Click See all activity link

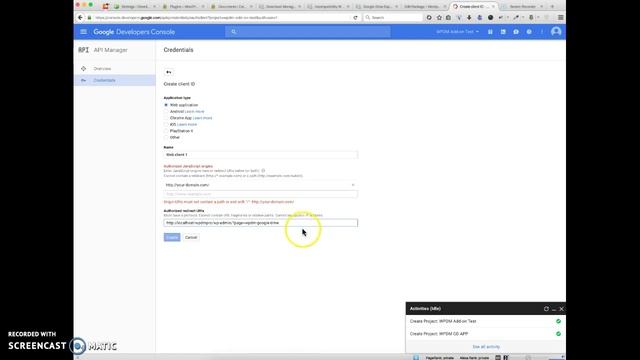486,347
